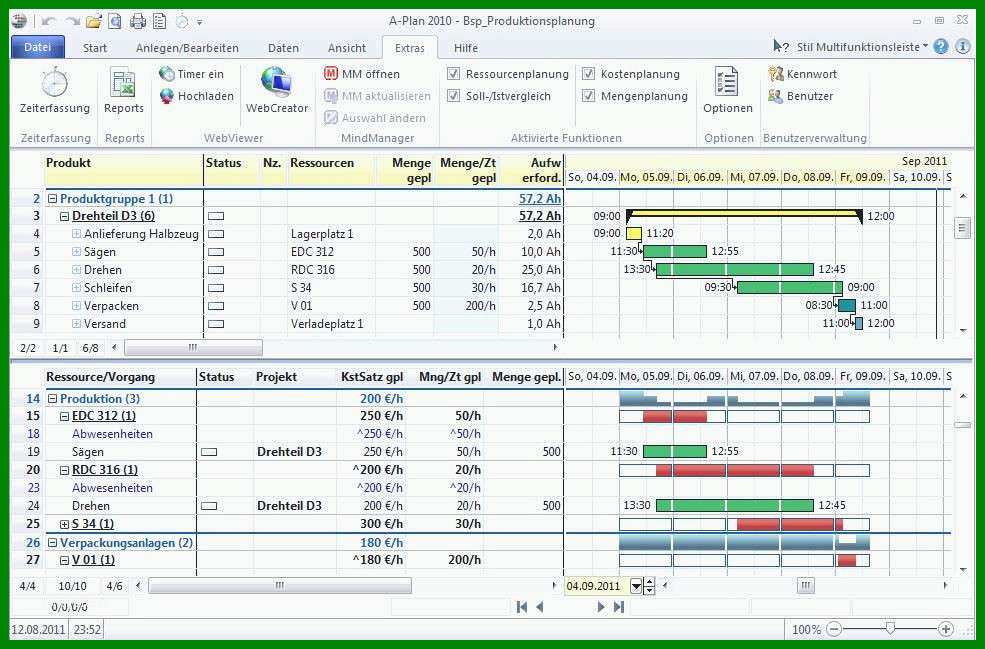
Task: Click the zoom slider handle in status bar
Action: click(x=890, y=628)
